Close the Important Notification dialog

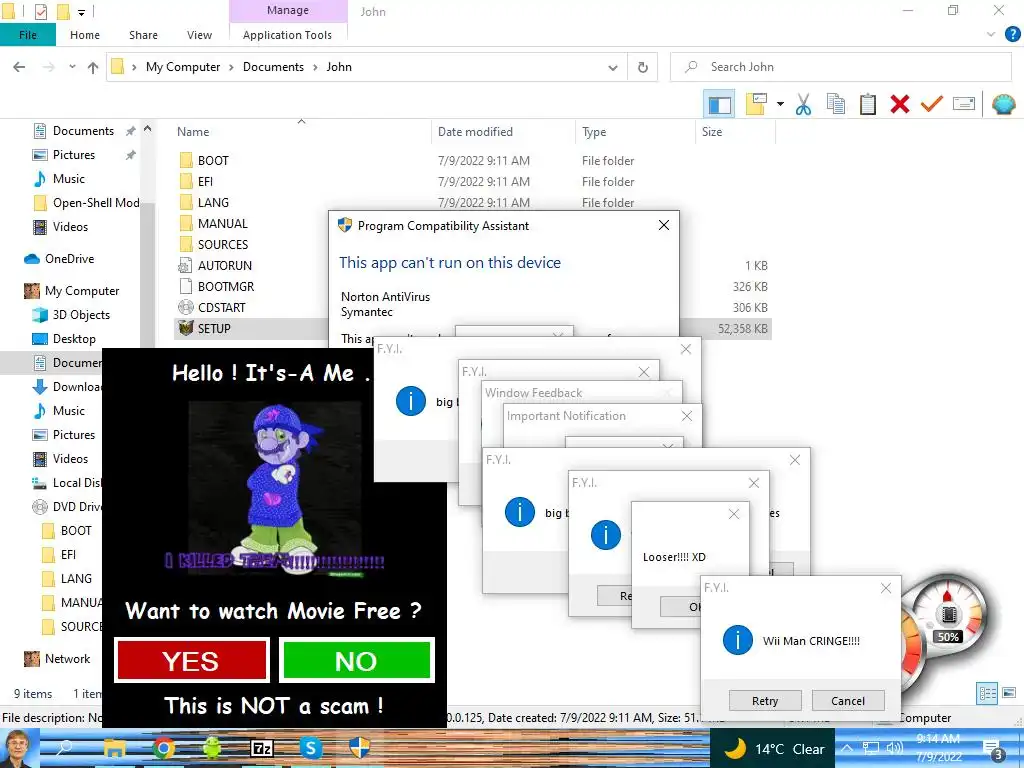(x=686, y=416)
